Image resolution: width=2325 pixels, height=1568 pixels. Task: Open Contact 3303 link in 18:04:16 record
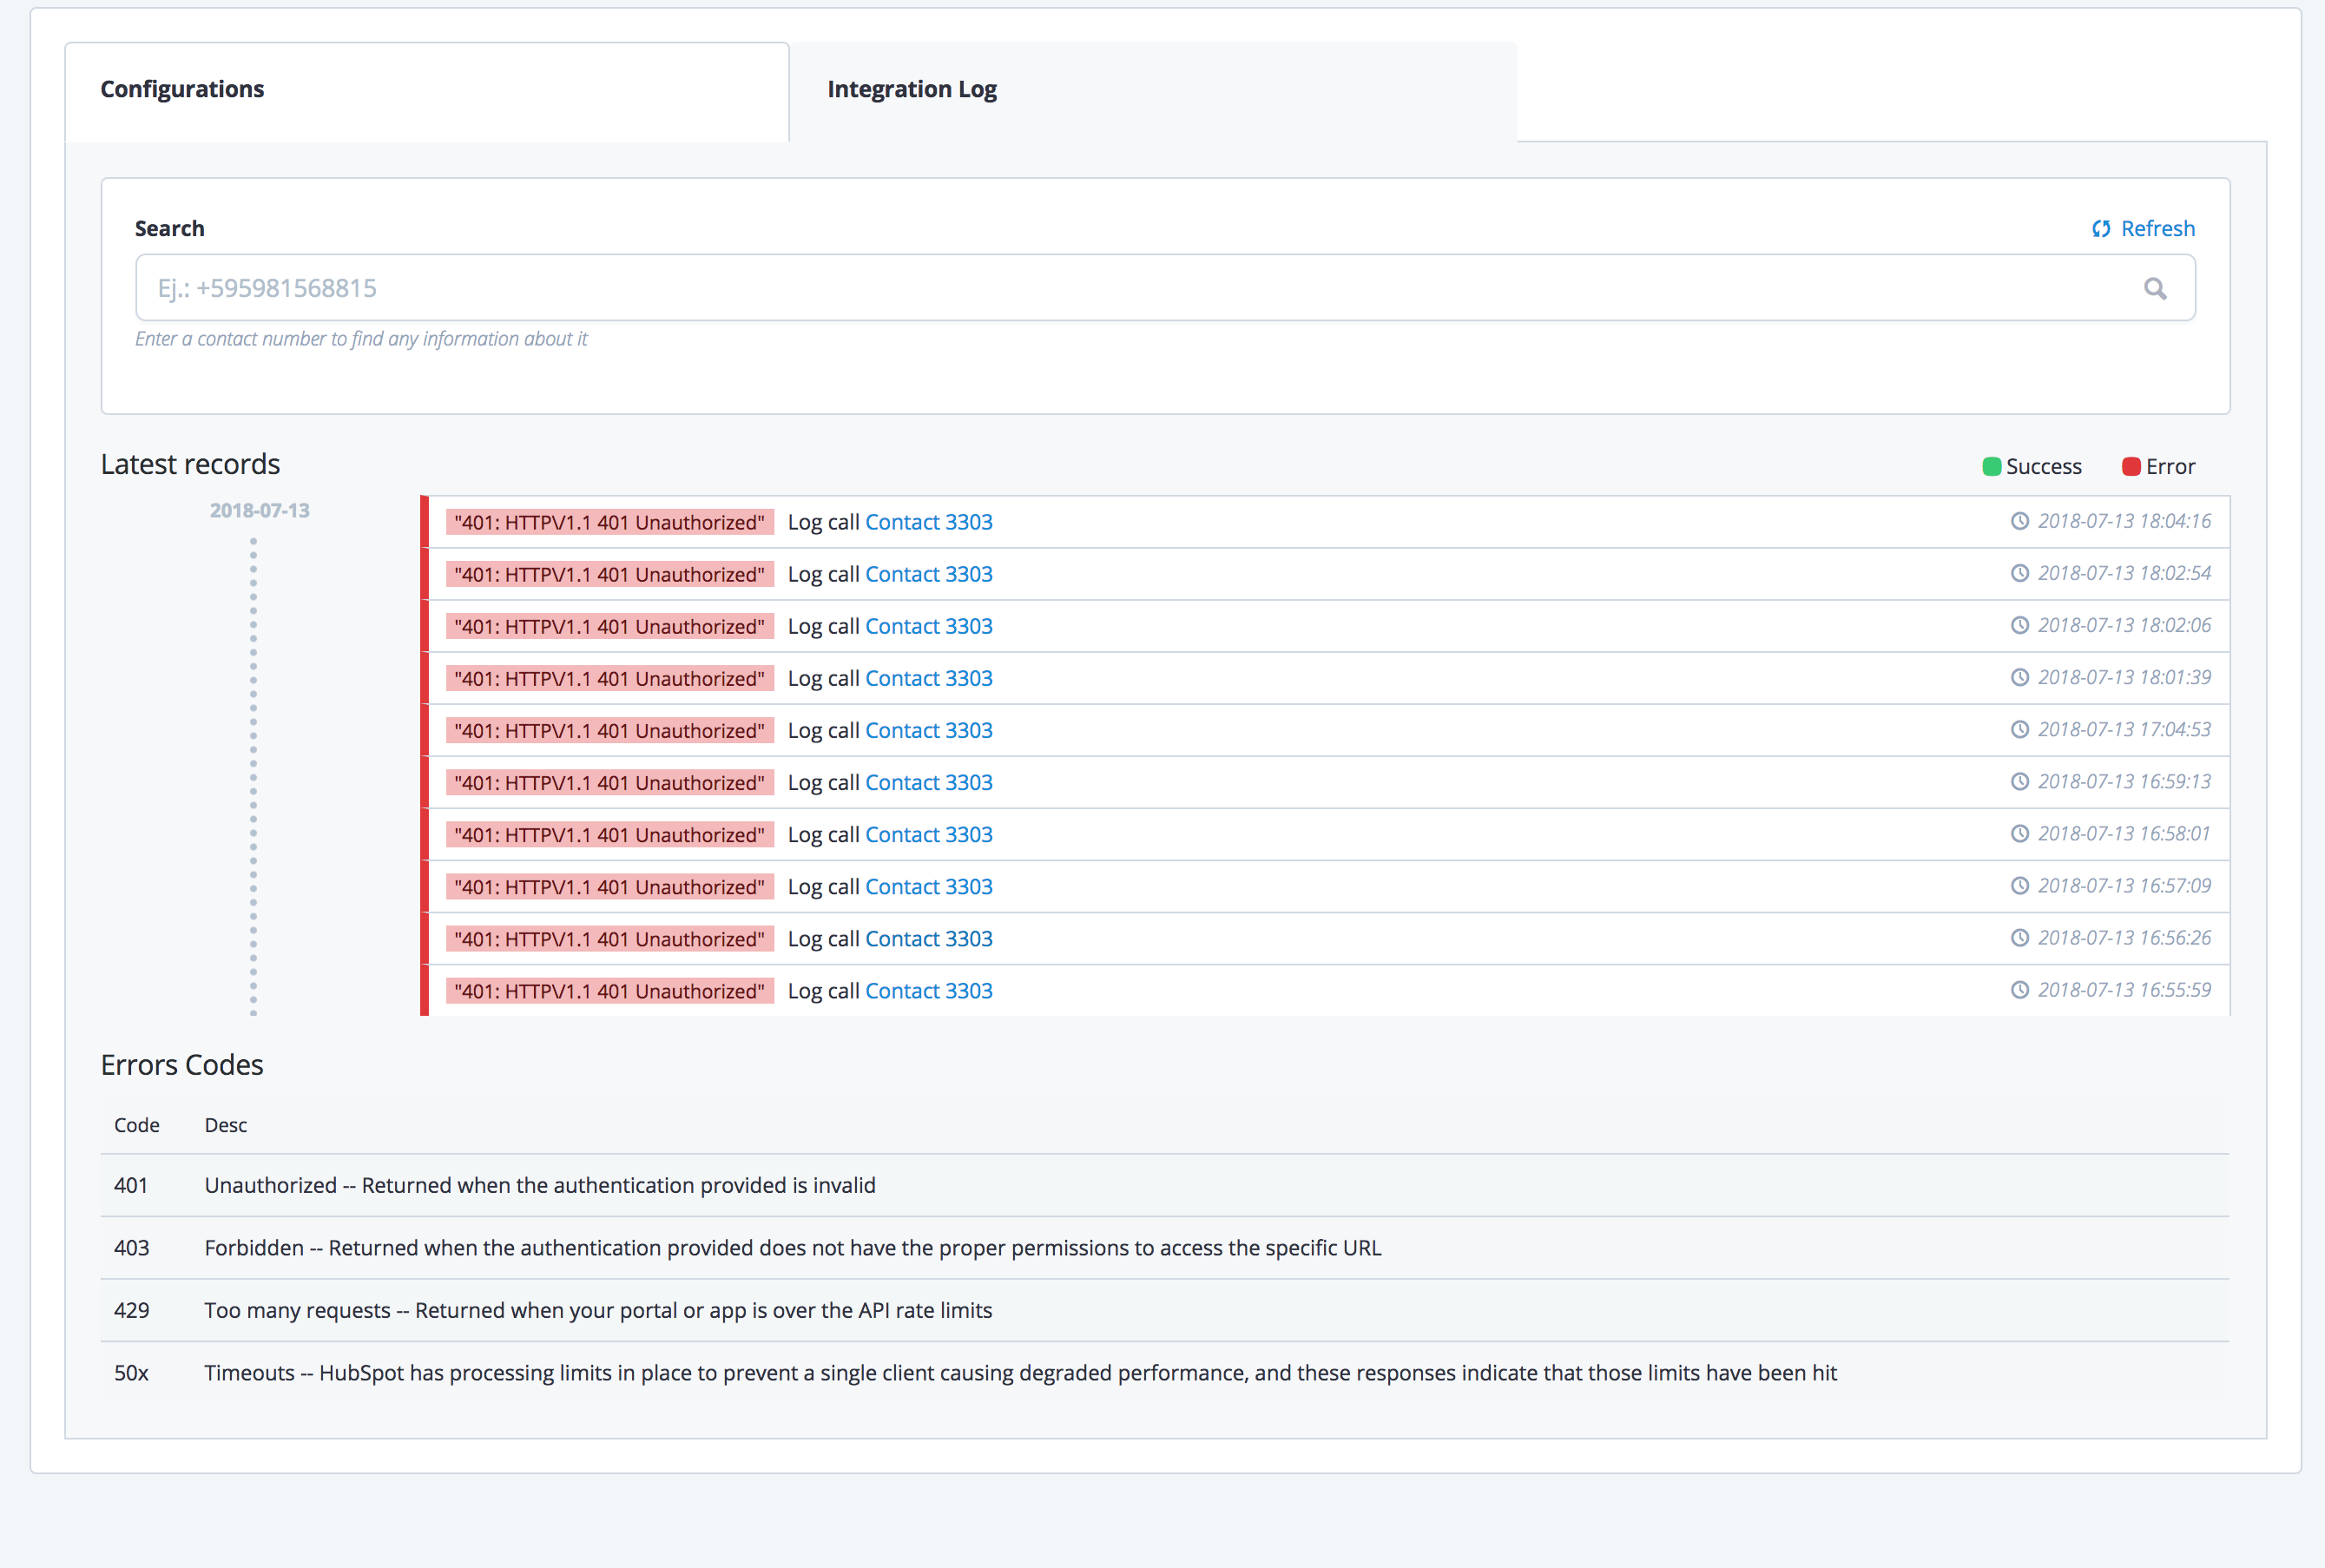(x=928, y=522)
